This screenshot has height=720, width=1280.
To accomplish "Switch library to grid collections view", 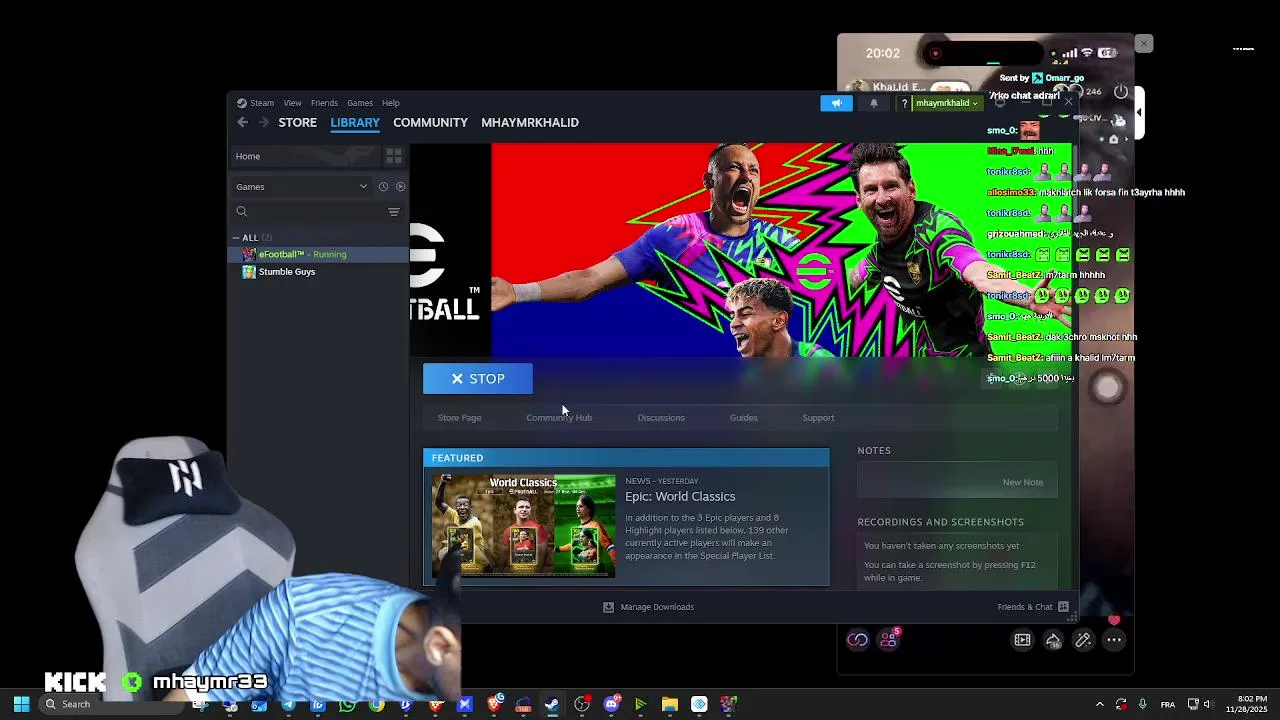I will click(x=394, y=156).
